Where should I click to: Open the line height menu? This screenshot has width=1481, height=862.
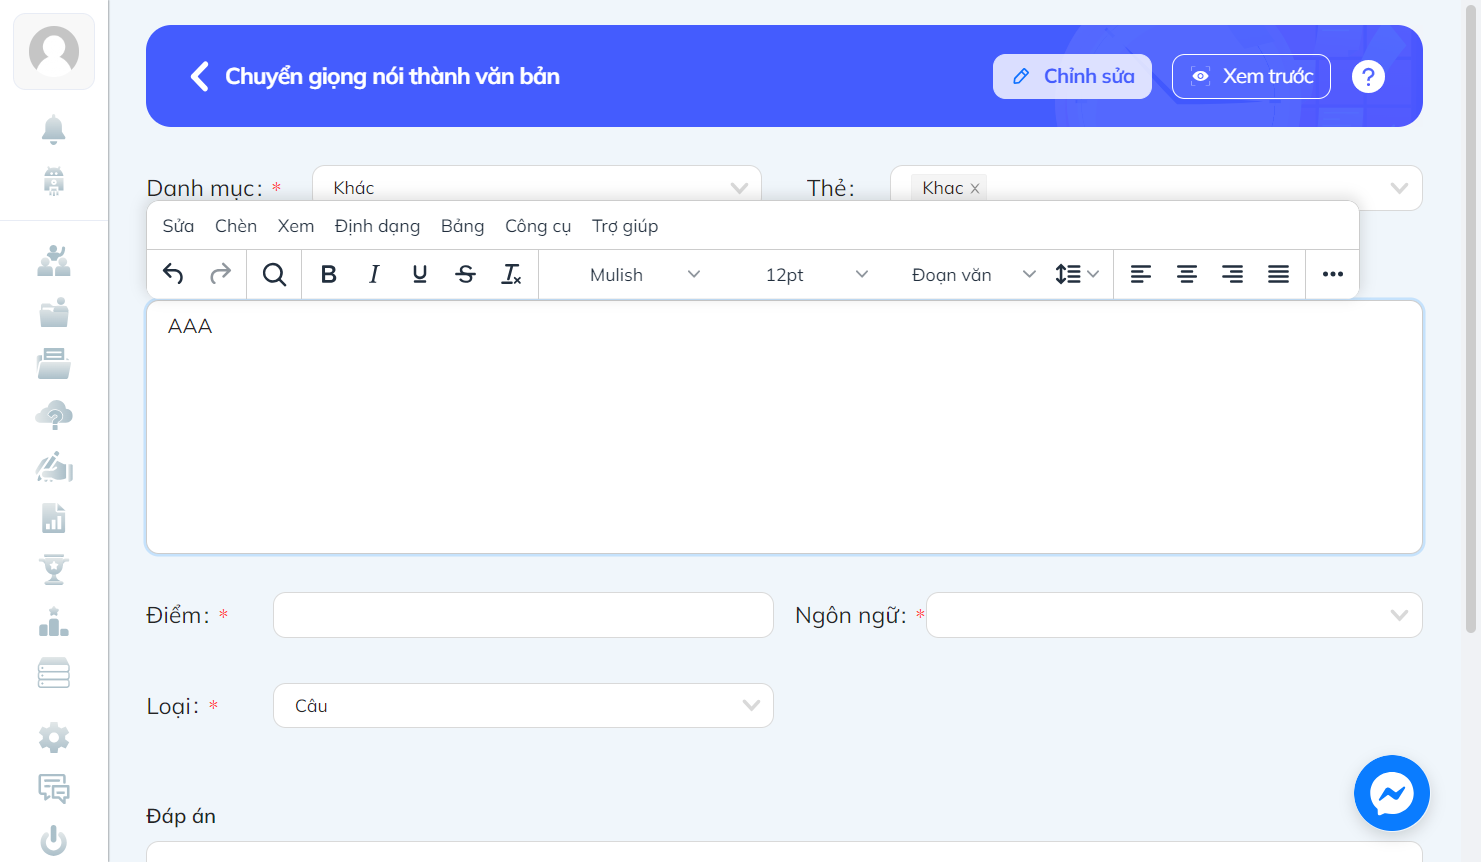pyautogui.click(x=1077, y=274)
